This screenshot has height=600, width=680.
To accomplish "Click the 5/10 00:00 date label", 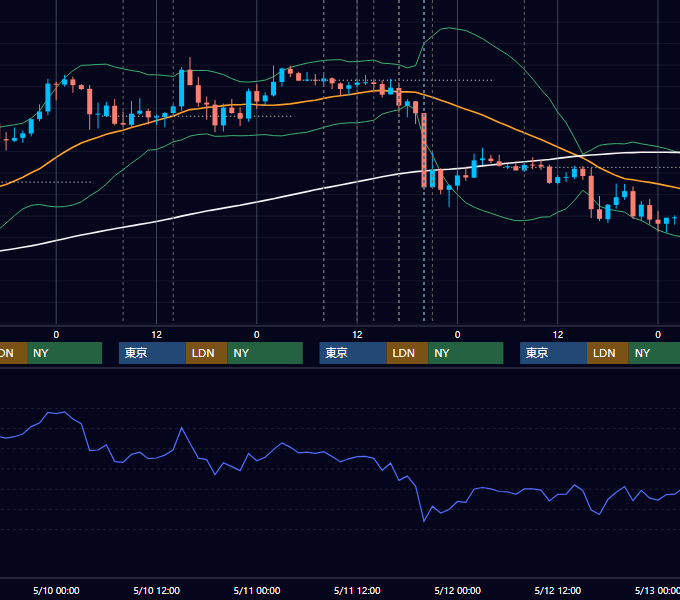I will coord(56,590).
